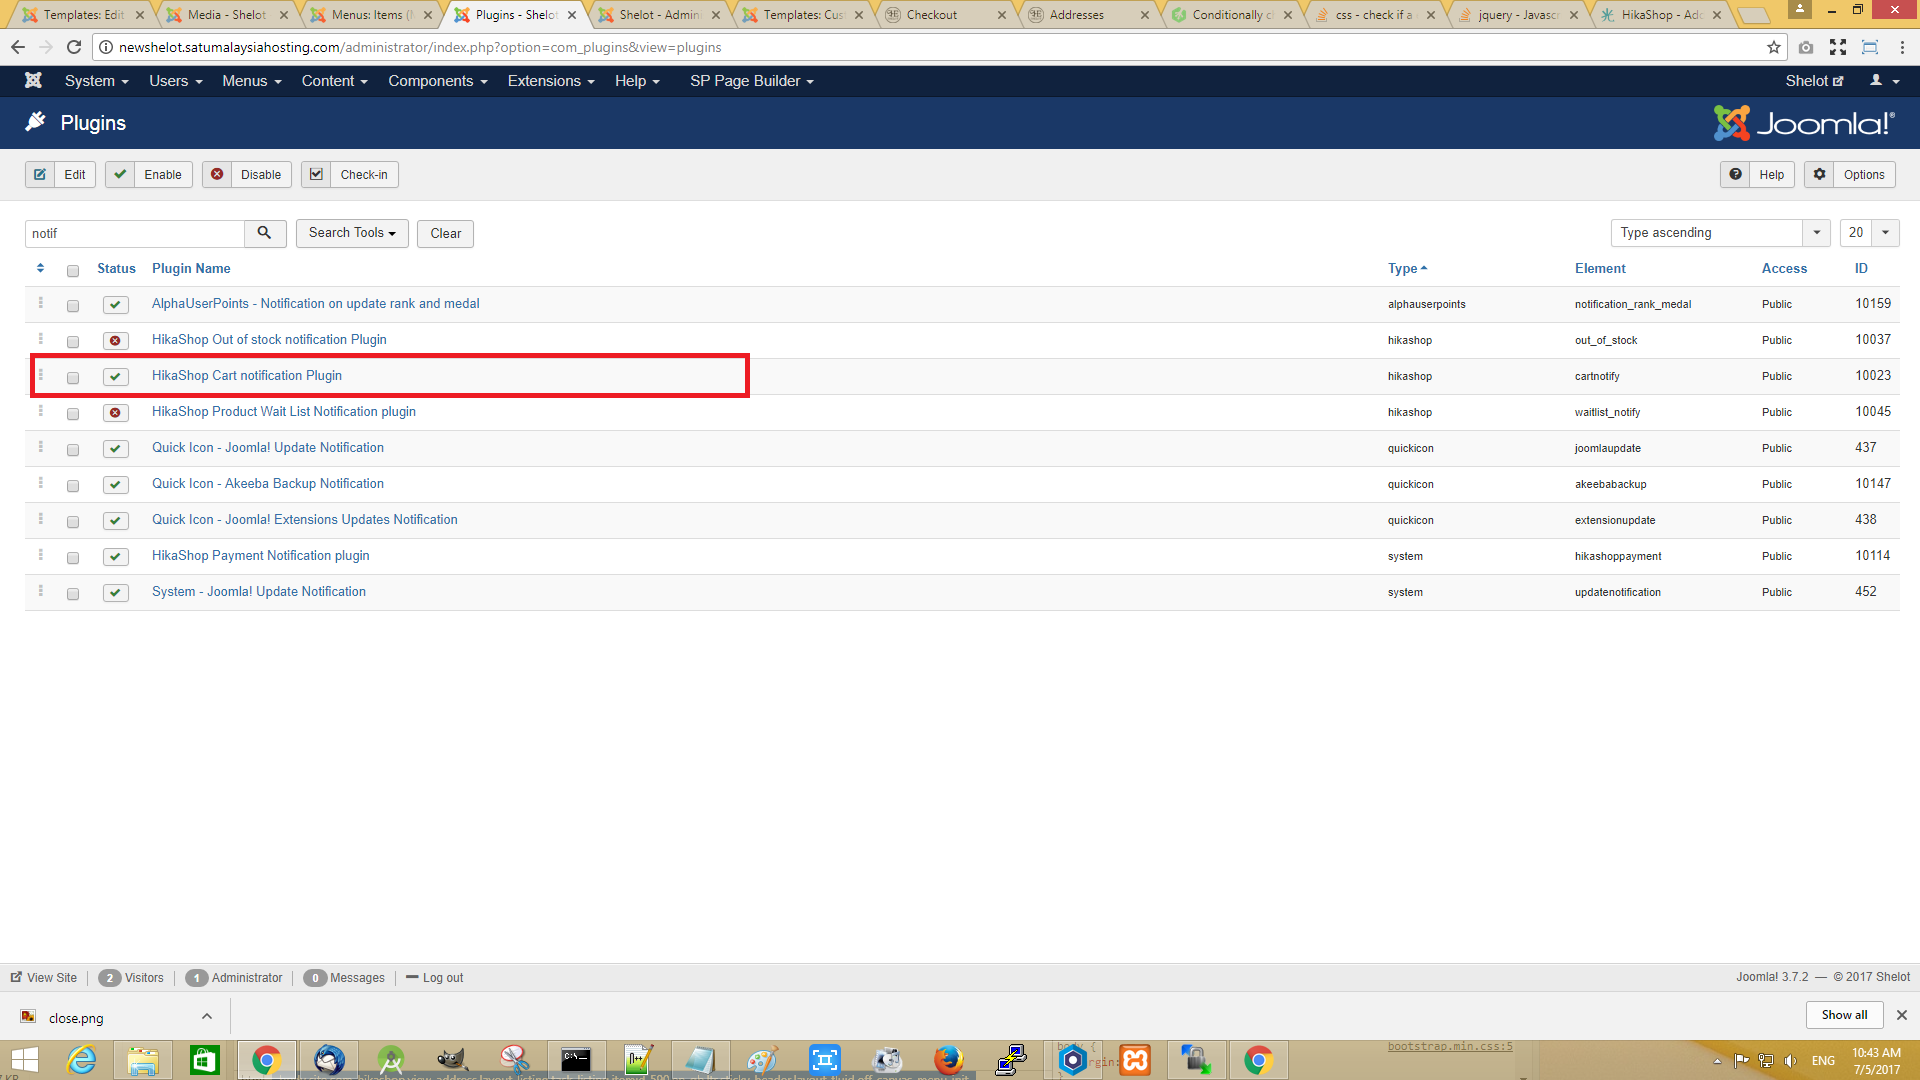Open the list limit dropdown showing 20
Viewport: 1920px width, 1080px height.
1868,233
